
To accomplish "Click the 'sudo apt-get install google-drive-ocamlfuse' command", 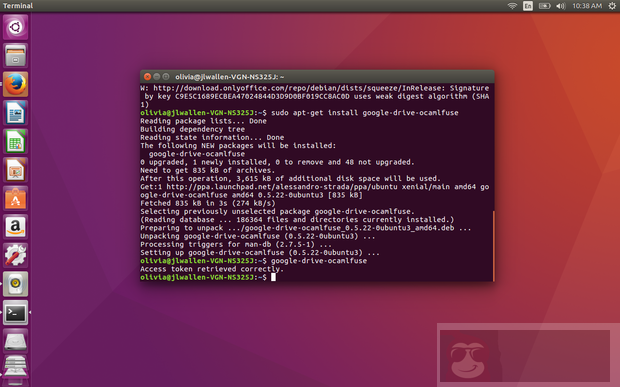I will tap(365, 113).
